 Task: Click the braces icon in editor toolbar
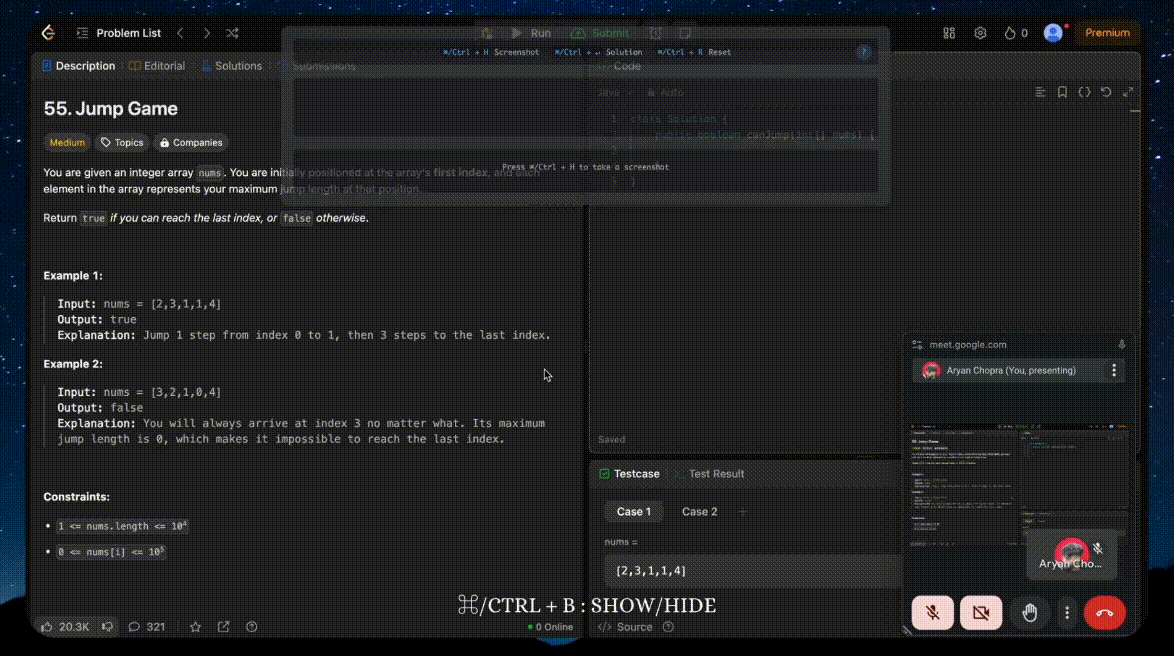(x=1084, y=92)
